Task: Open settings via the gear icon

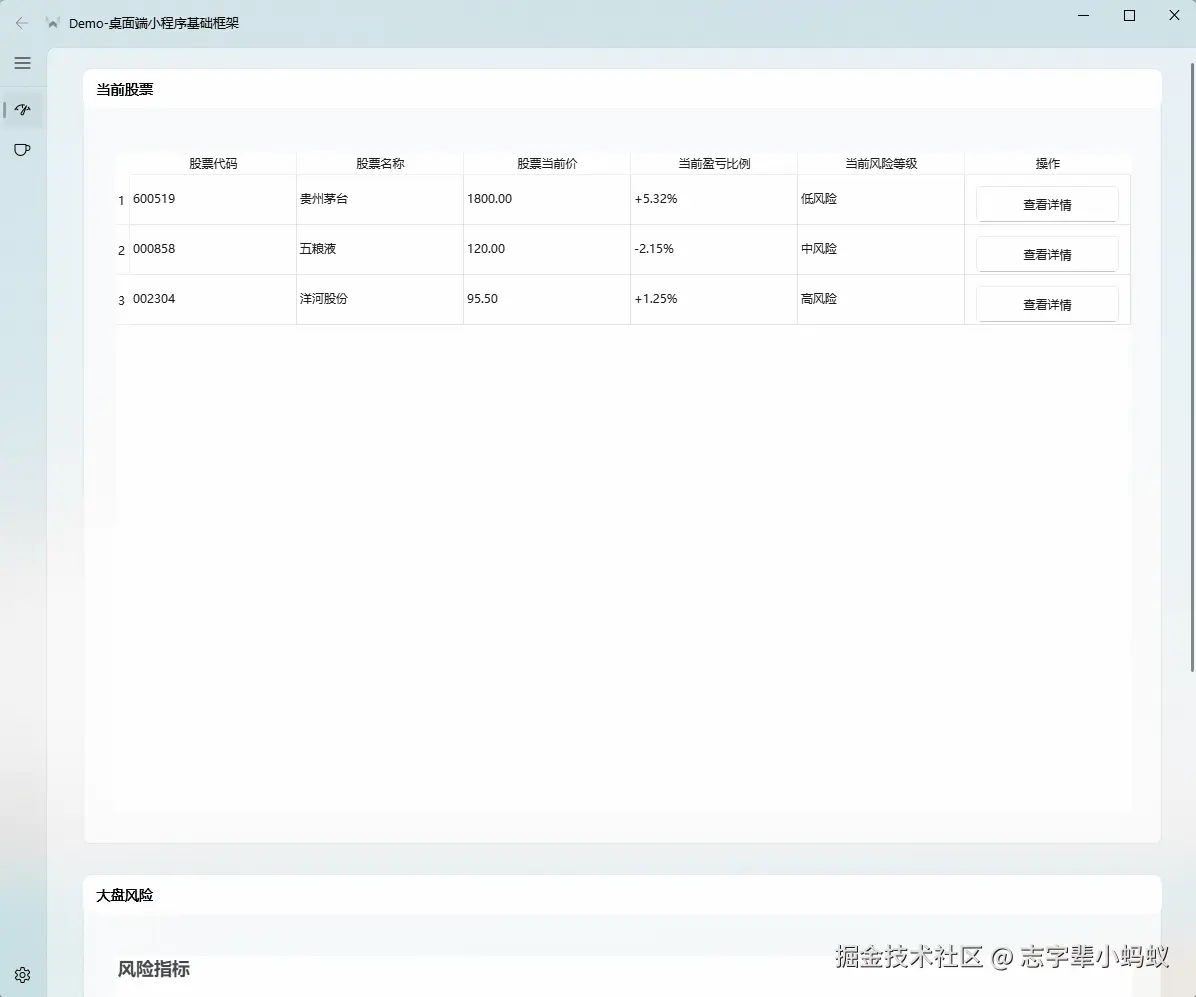Action: point(22,974)
